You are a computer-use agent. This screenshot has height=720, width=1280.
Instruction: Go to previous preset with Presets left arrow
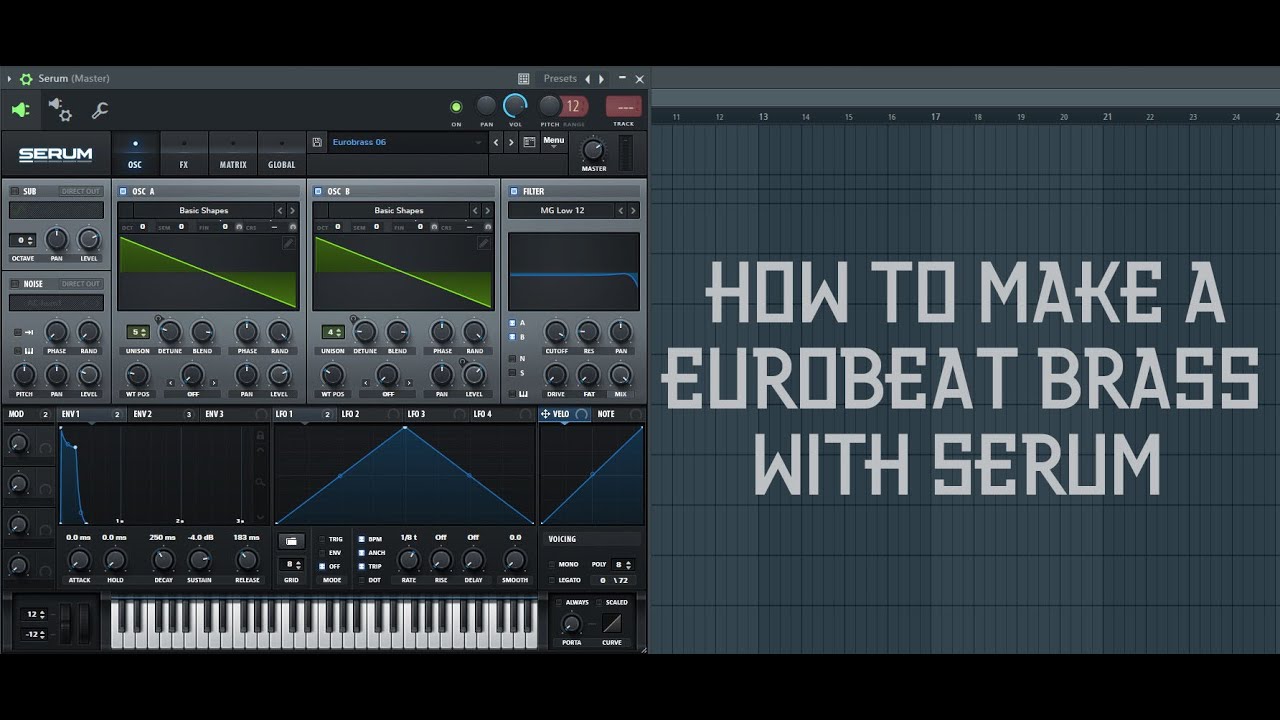(588, 78)
